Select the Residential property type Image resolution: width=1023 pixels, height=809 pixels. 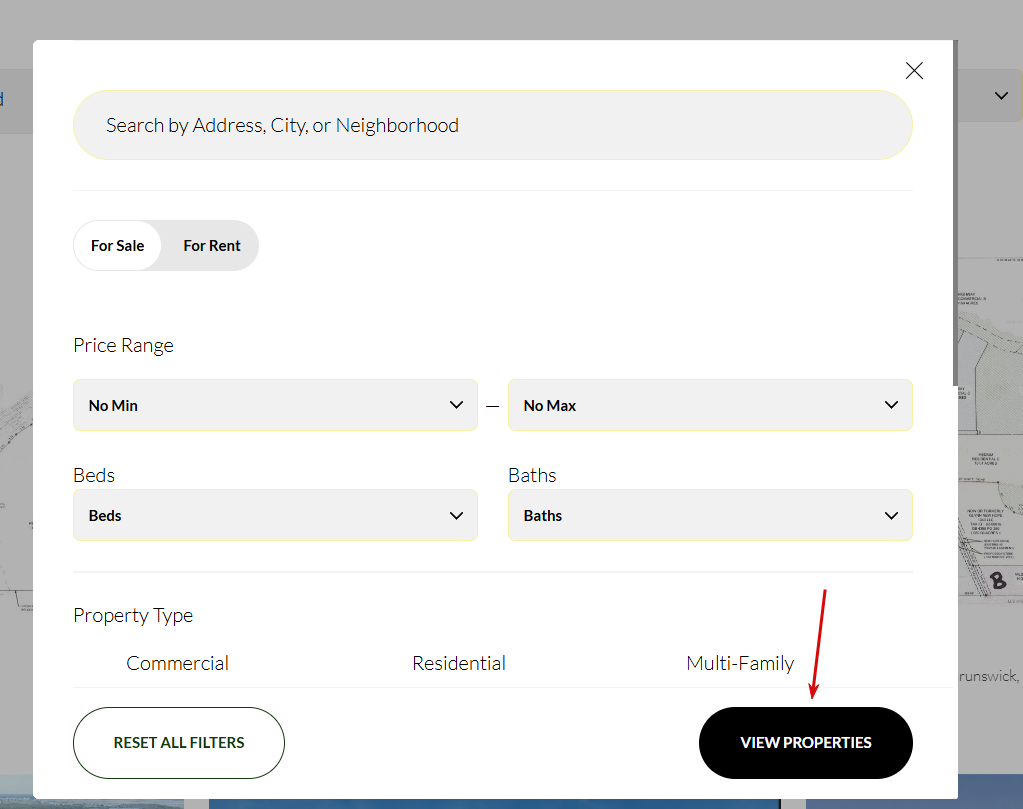click(459, 663)
